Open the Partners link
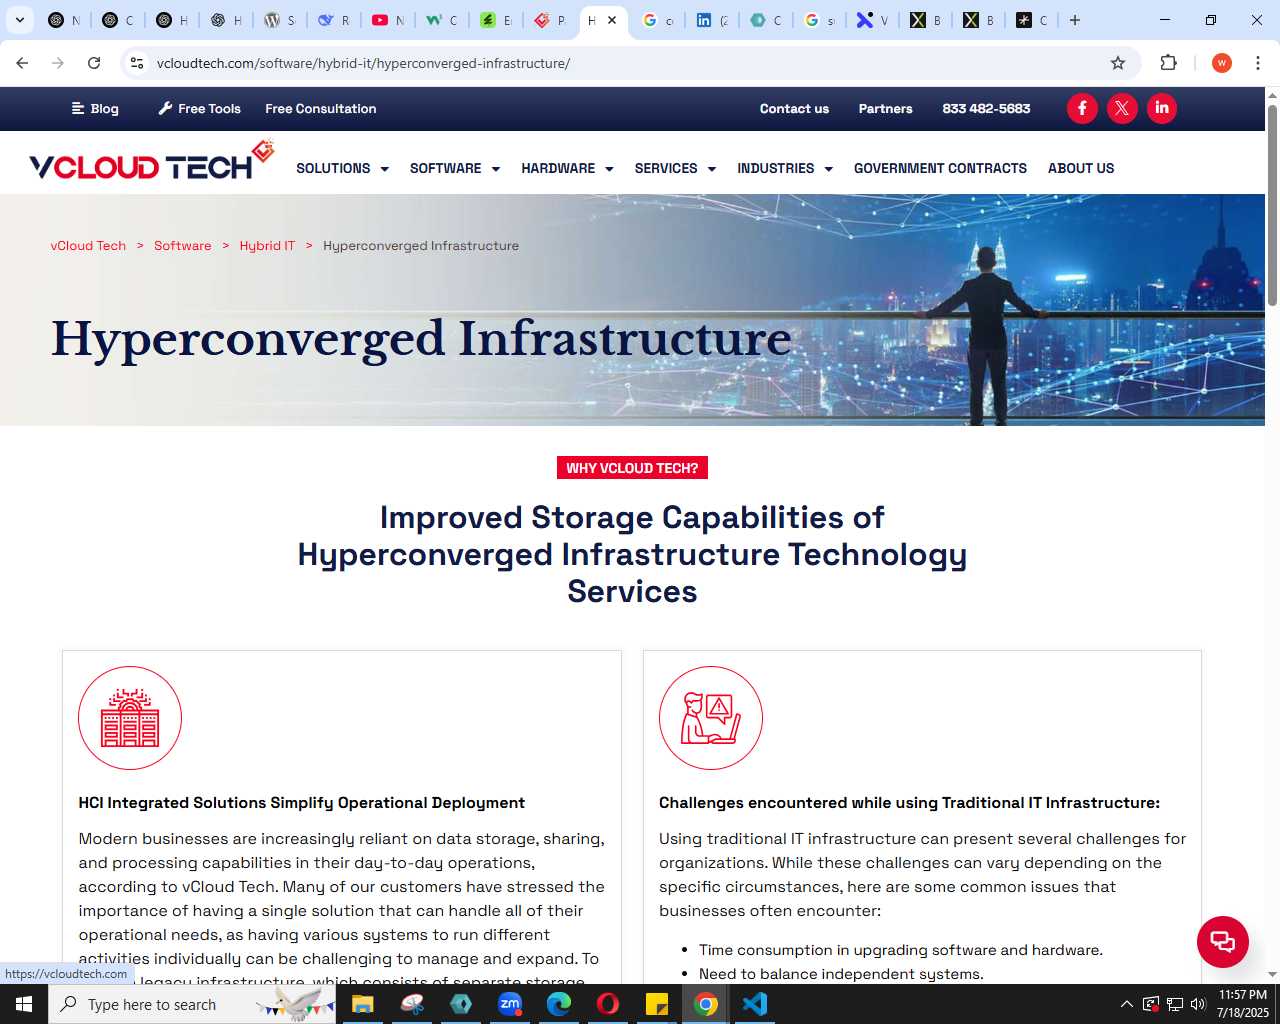 (885, 108)
